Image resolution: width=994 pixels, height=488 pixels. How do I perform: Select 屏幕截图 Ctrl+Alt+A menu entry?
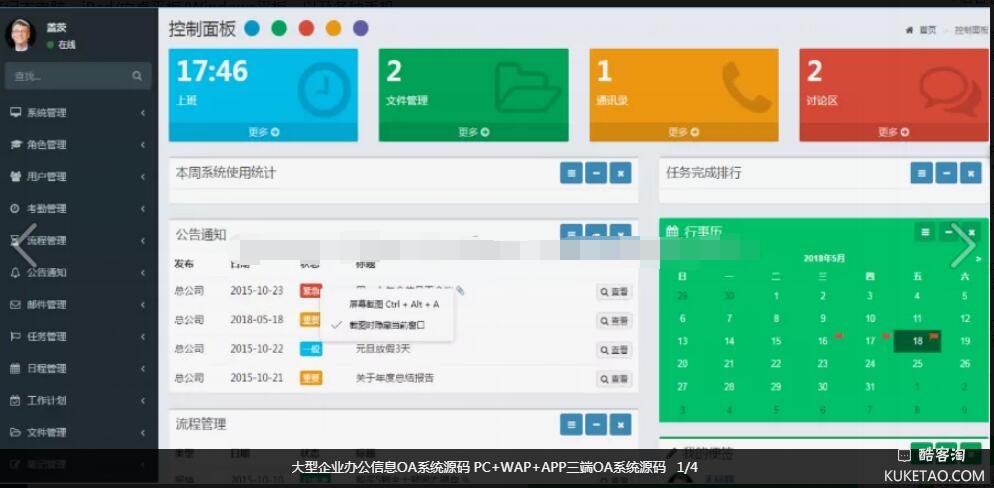(x=393, y=304)
